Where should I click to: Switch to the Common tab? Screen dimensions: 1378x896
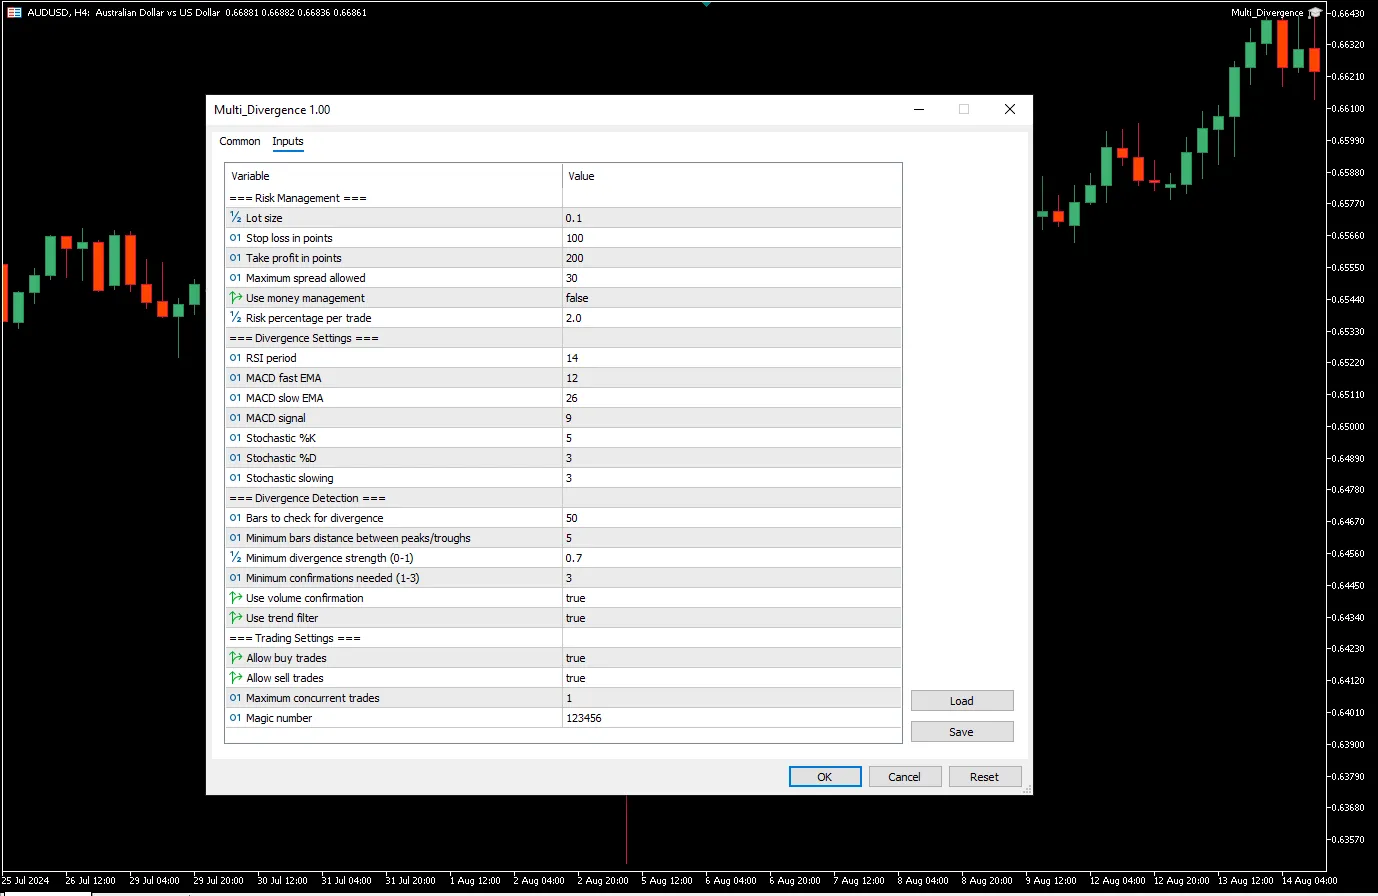point(240,141)
